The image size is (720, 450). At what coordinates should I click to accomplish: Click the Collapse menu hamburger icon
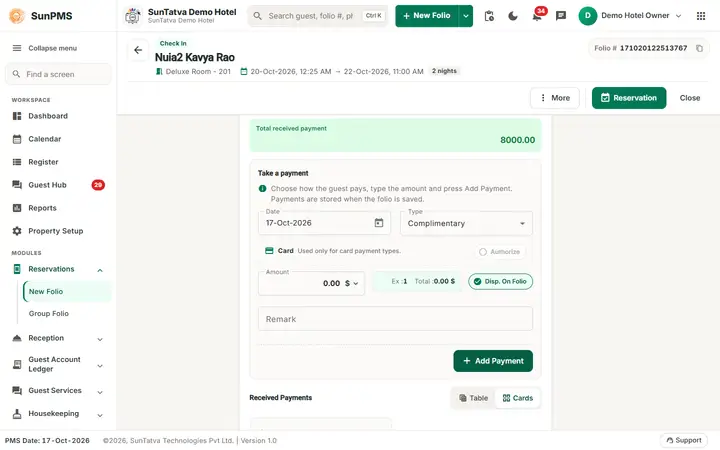click(x=17, y=48)
